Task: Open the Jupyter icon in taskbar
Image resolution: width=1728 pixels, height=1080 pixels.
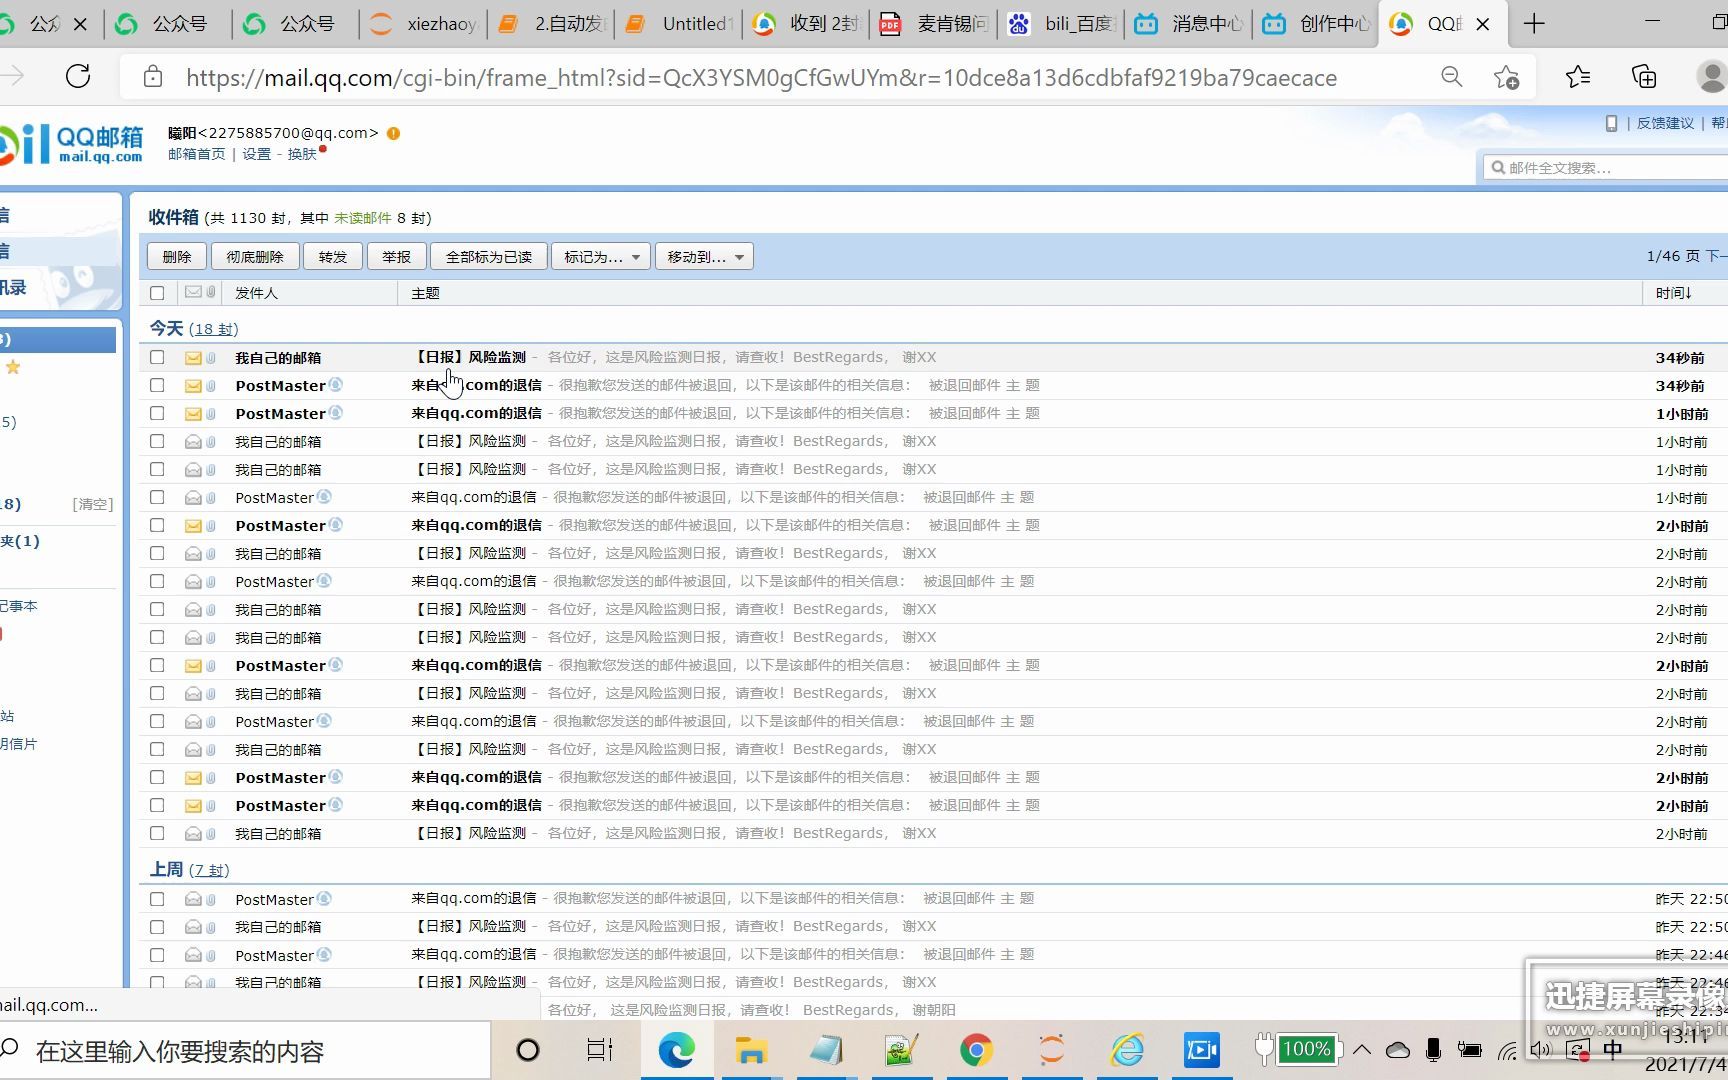Action: coord(1051,1050)
